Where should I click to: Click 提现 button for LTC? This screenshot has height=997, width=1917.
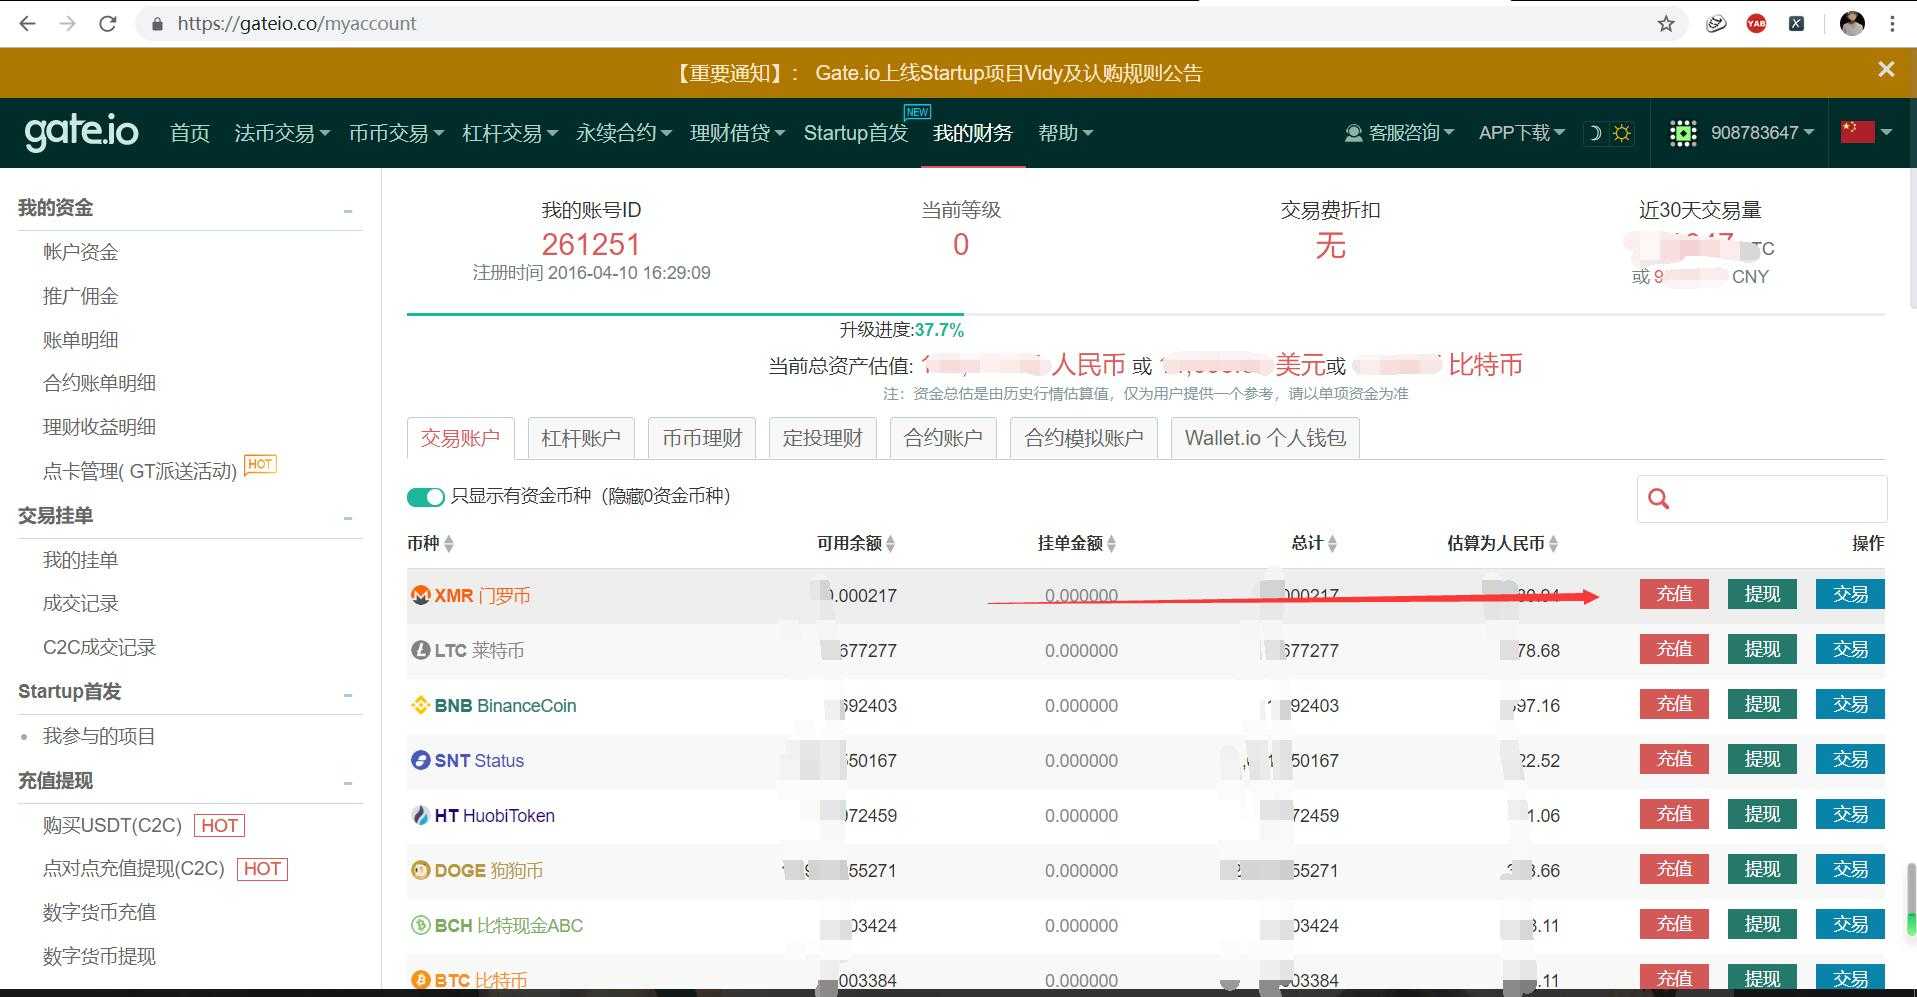(1762, 649)
